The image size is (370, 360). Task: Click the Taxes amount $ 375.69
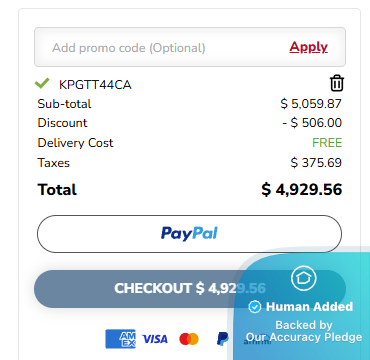pyautogui.click(x=316, y=163)
